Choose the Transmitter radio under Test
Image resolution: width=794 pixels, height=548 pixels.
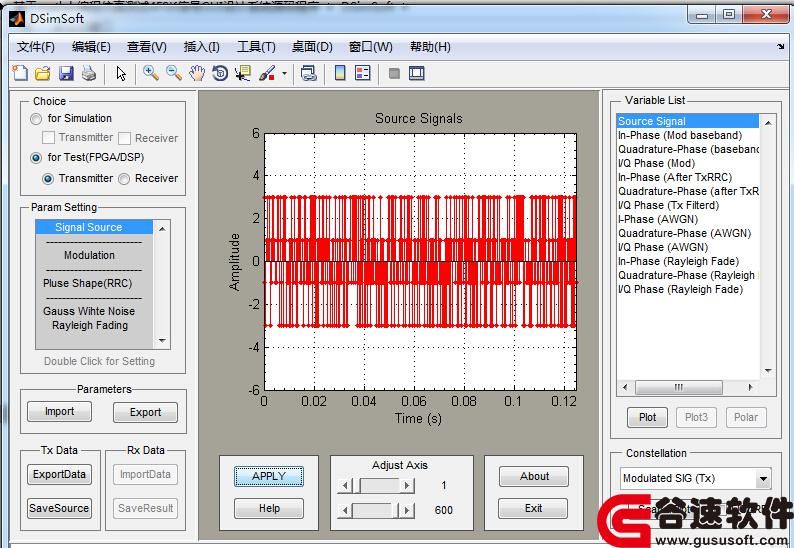pos(48,179)
